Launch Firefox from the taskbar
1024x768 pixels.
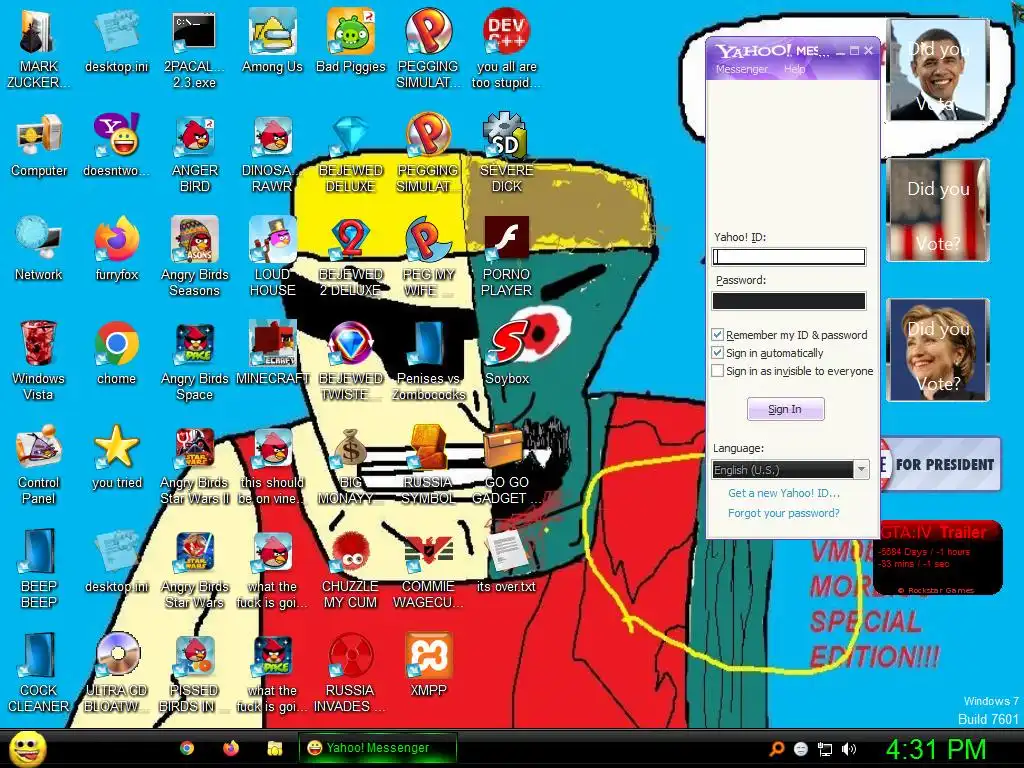[231, 748]
